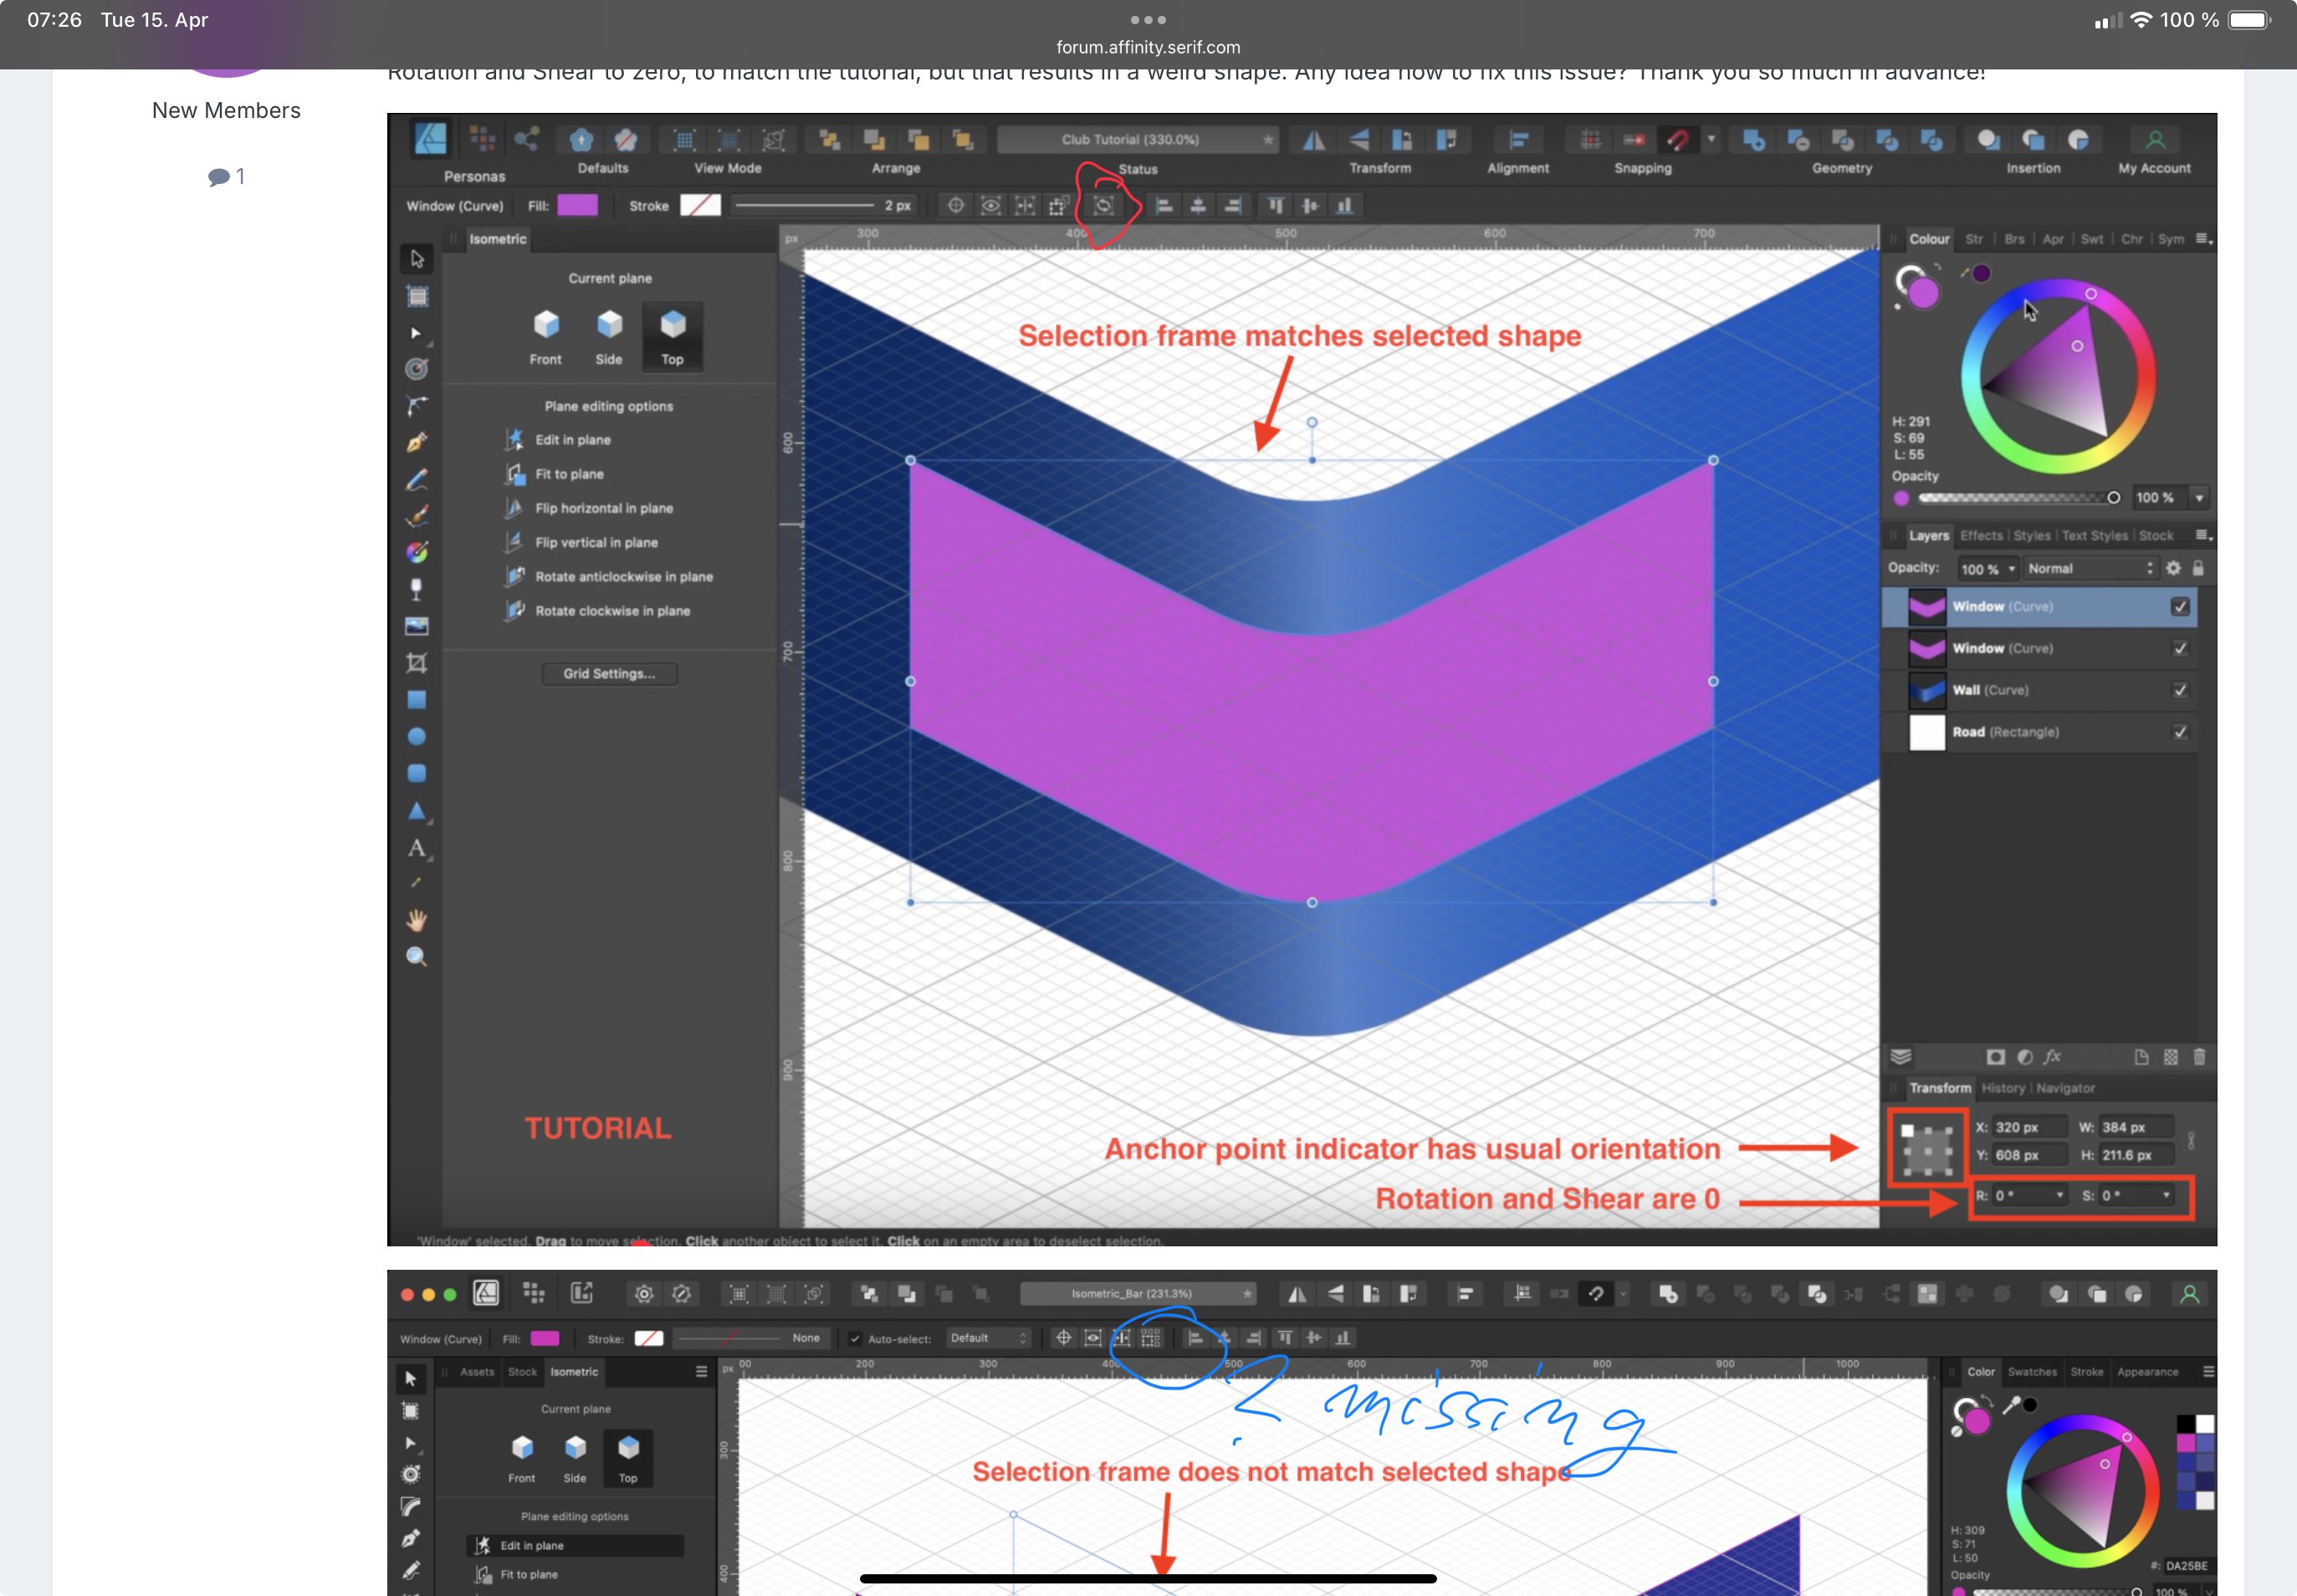Pick the Triangle shape tool in tutorial screenshot

[416, 811]
